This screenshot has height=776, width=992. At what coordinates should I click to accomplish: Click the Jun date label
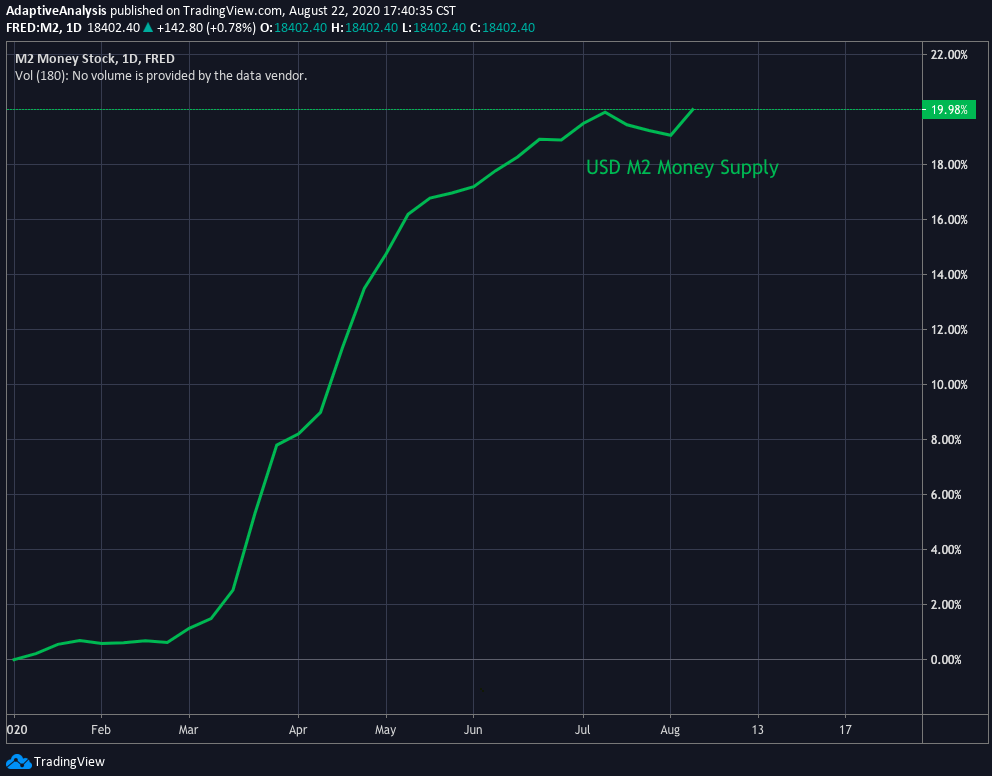473,730
